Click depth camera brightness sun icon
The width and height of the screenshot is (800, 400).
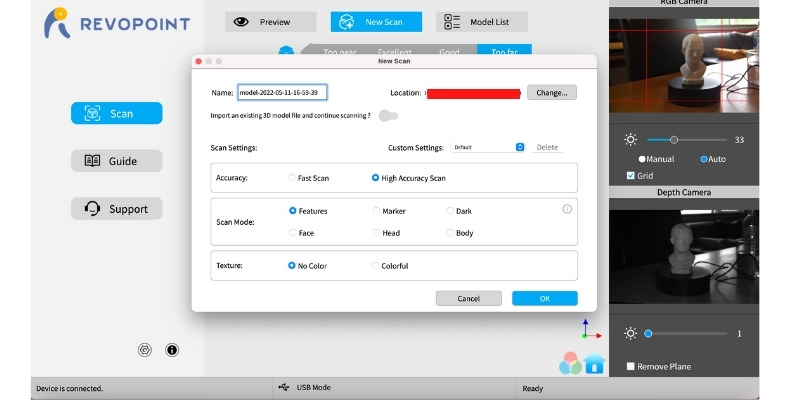point(631,334)
